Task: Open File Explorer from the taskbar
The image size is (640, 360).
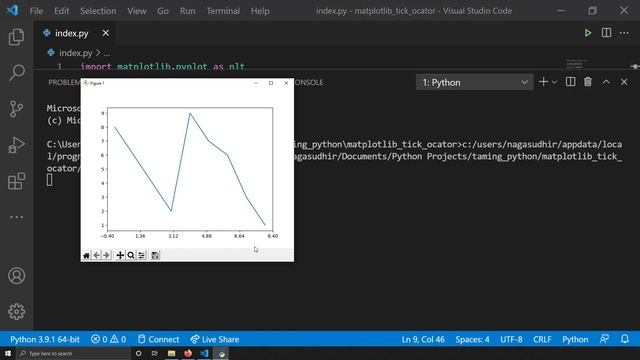Action: pos(171,353)
